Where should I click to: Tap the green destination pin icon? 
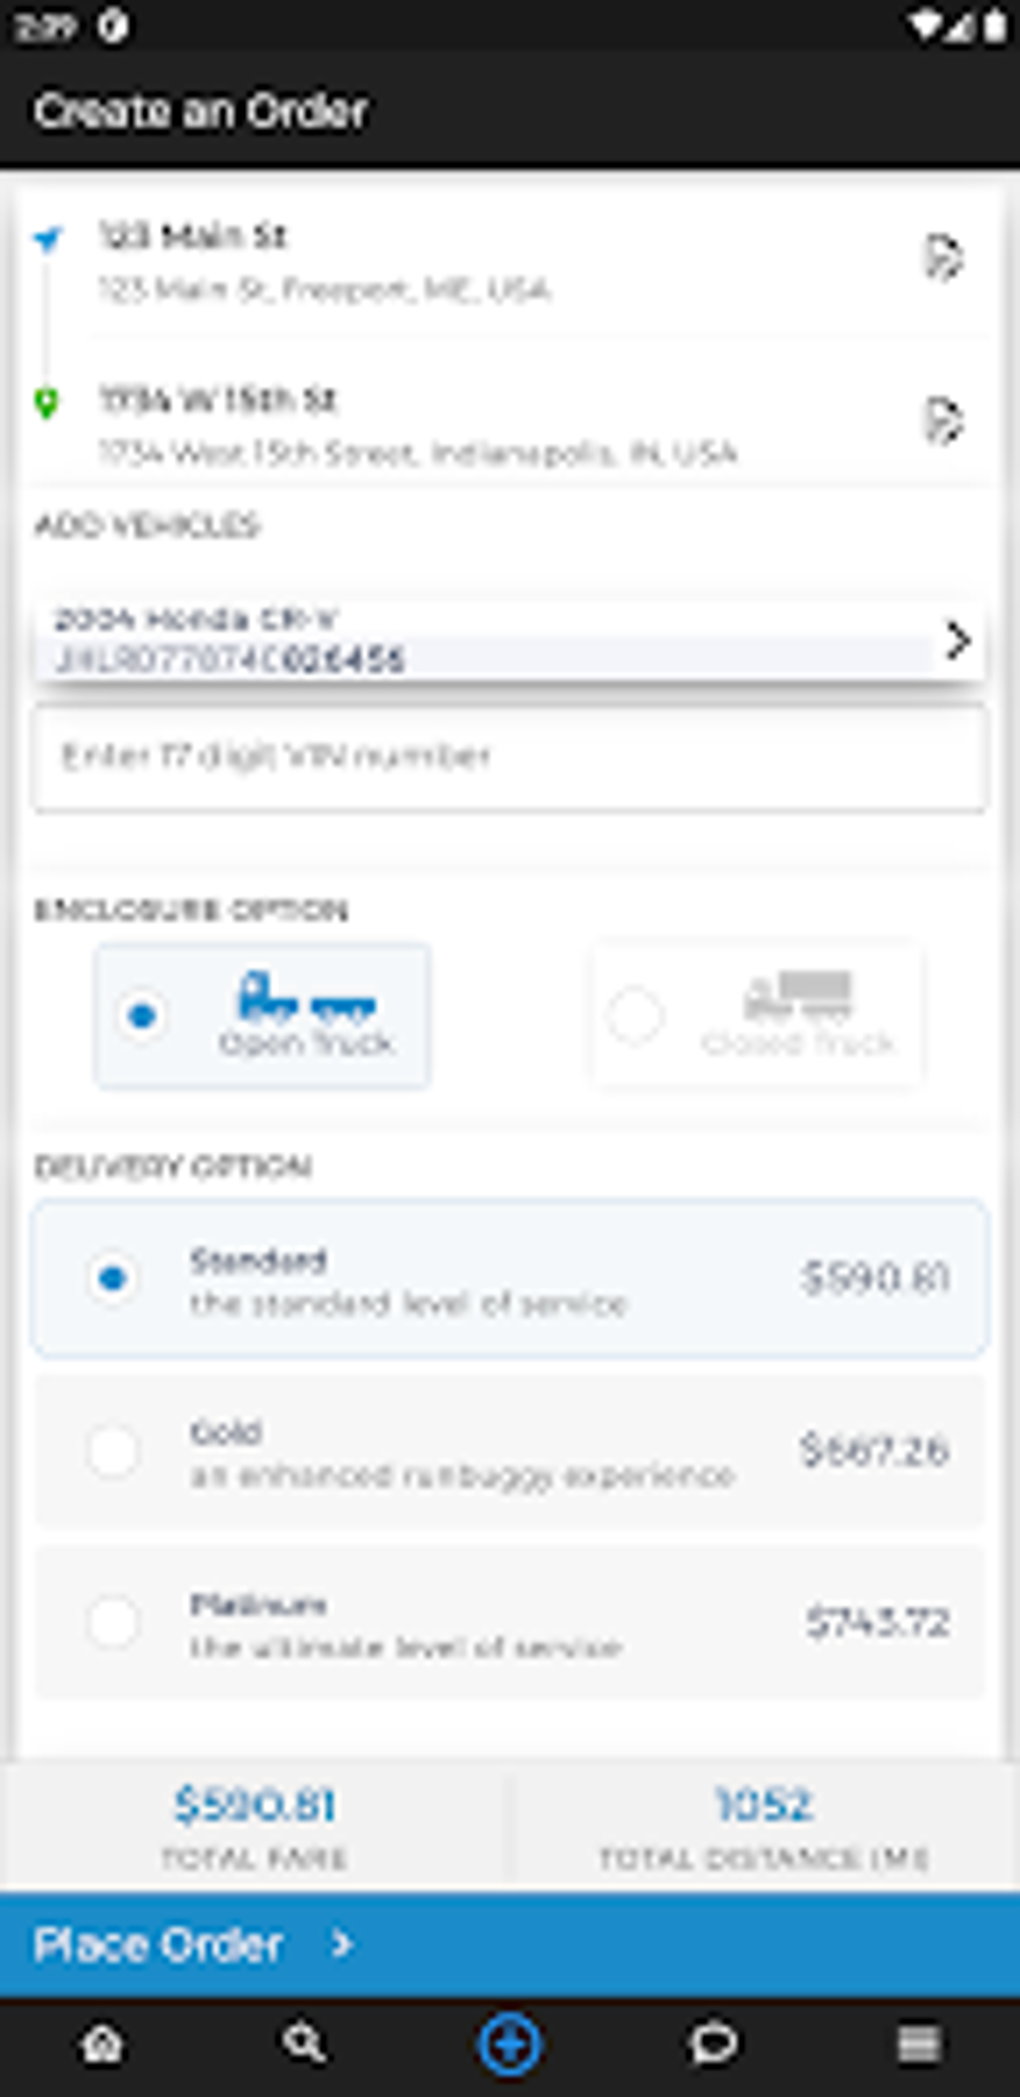tap(46, 402)
